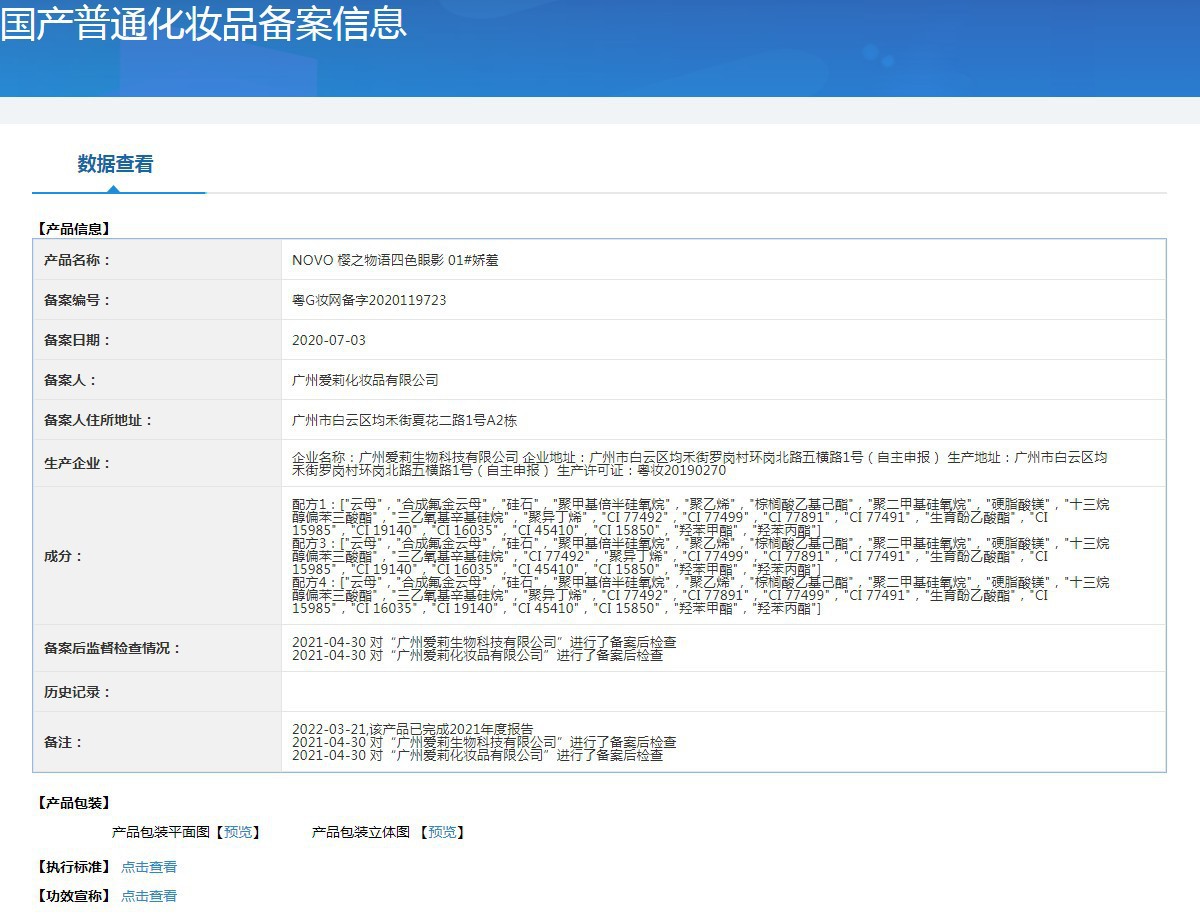
Task: Click the filing number 粤G妆网备字2020119723
Action: 369,300
